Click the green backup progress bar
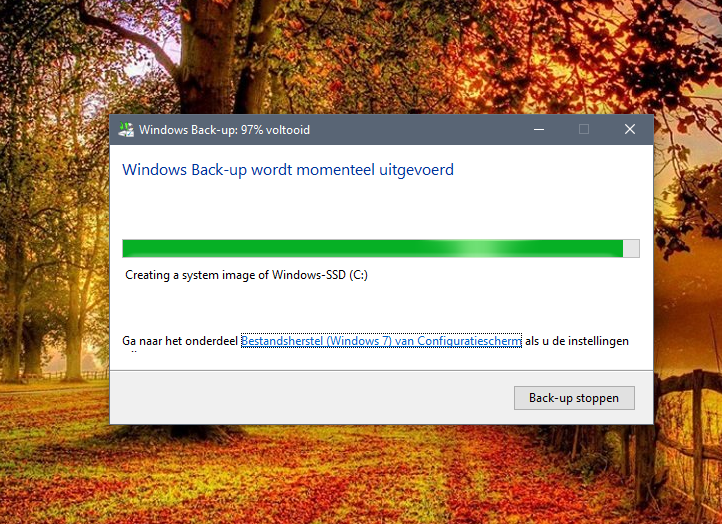 click(381, 248)
